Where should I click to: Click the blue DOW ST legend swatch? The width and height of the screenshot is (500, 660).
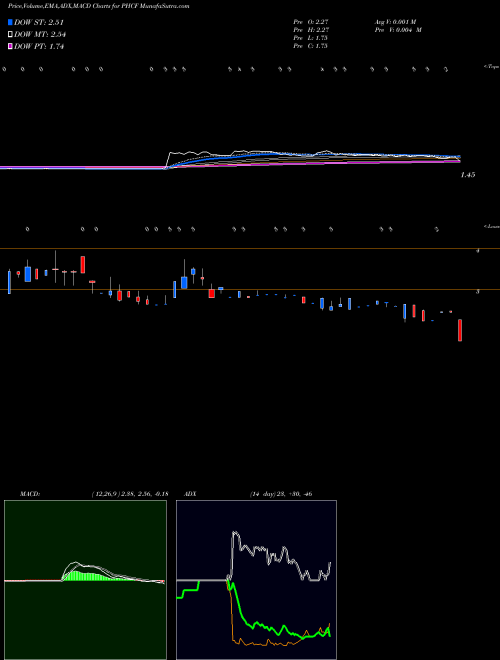(10, 22)
